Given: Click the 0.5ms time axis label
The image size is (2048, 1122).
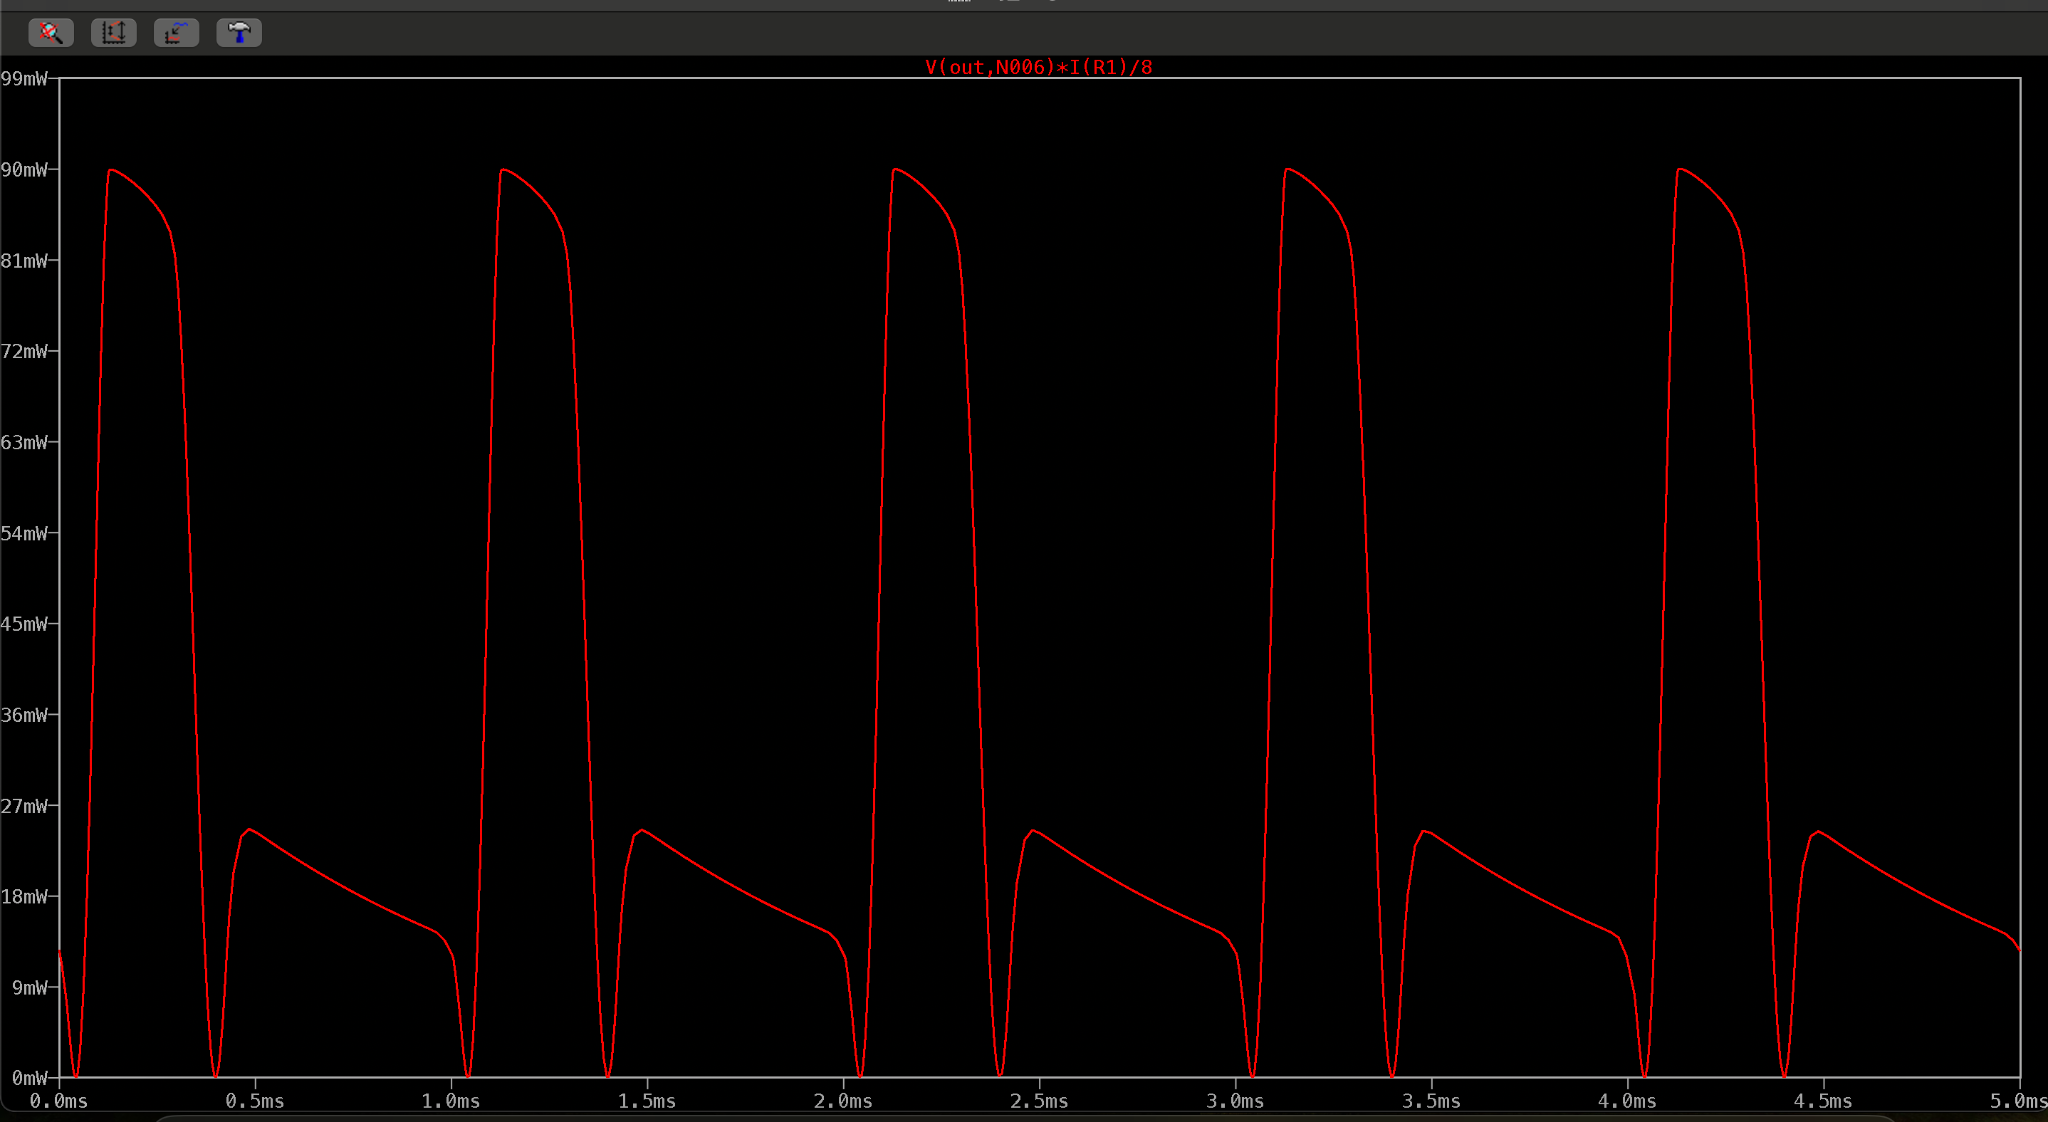Looking at the screenshot, I should tap(255, 1101).
